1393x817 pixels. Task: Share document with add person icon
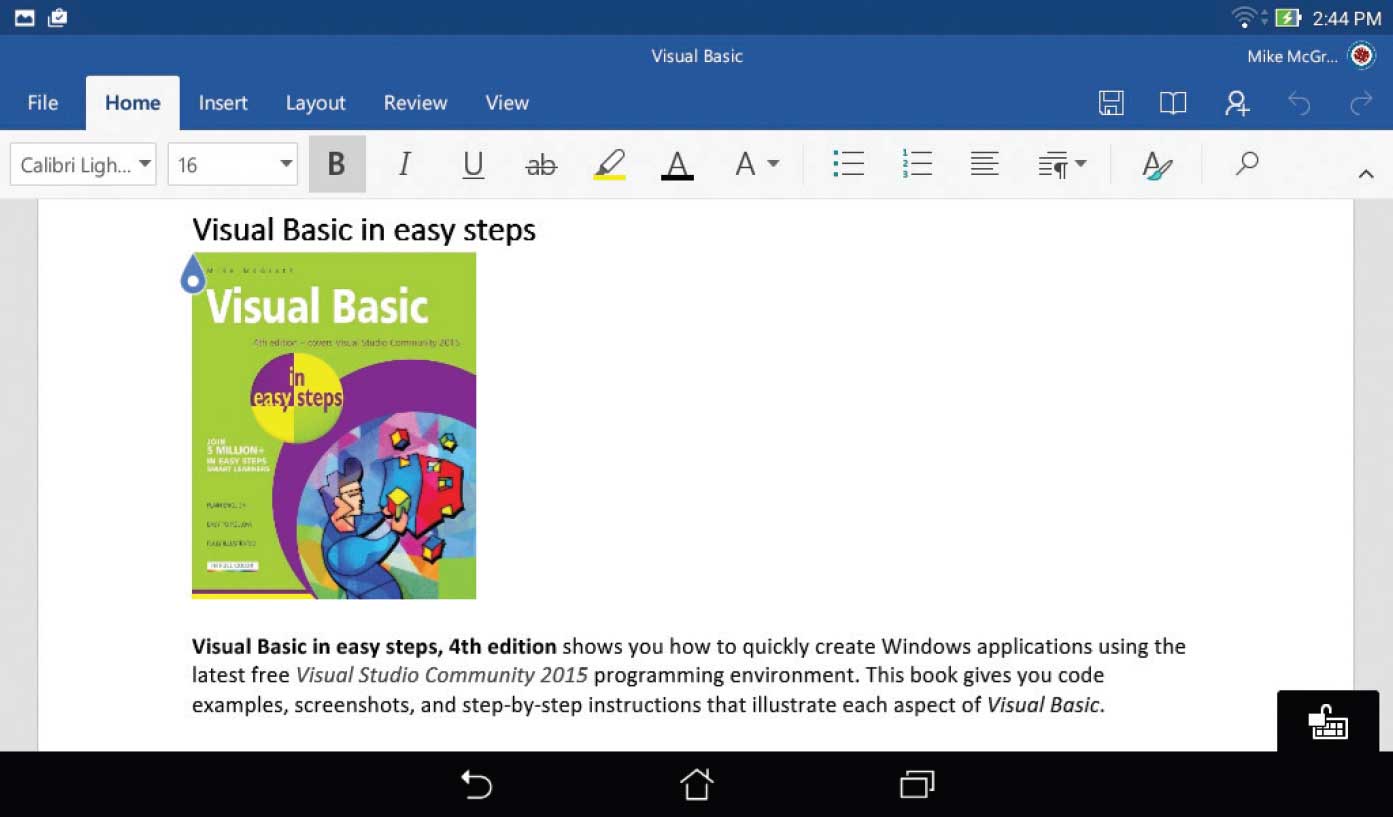tap(1237, 102)
